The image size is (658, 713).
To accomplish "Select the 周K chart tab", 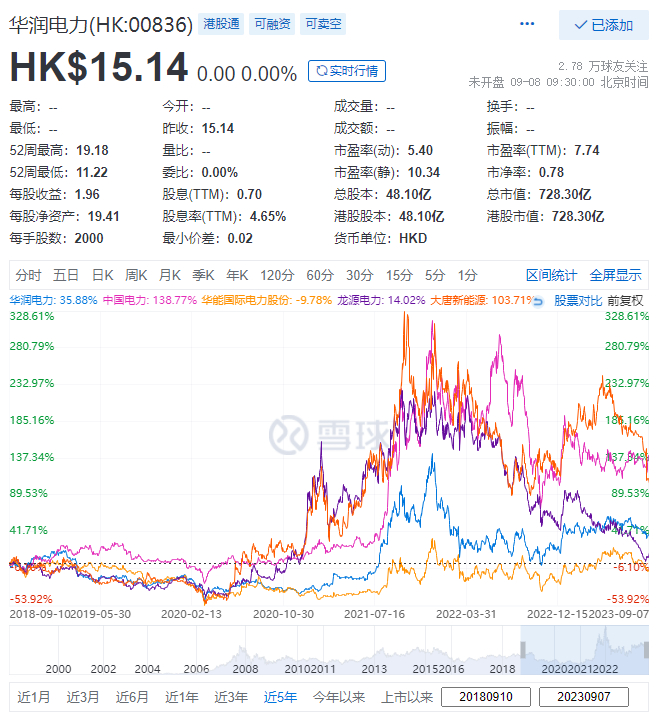I will tap(136, 275).
